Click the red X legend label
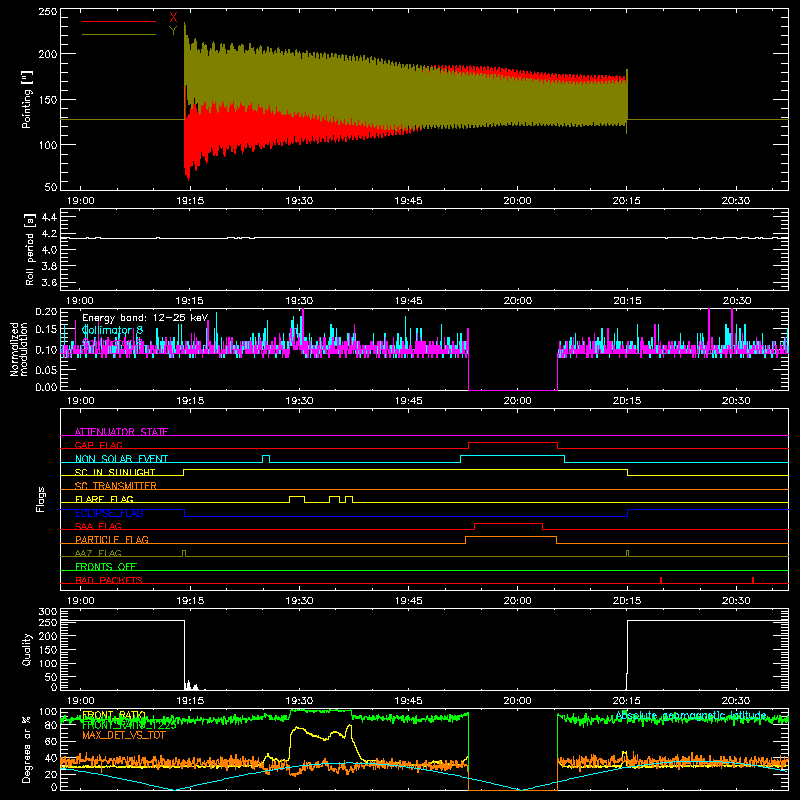This screenshot has height=800, width=800. 173,18
